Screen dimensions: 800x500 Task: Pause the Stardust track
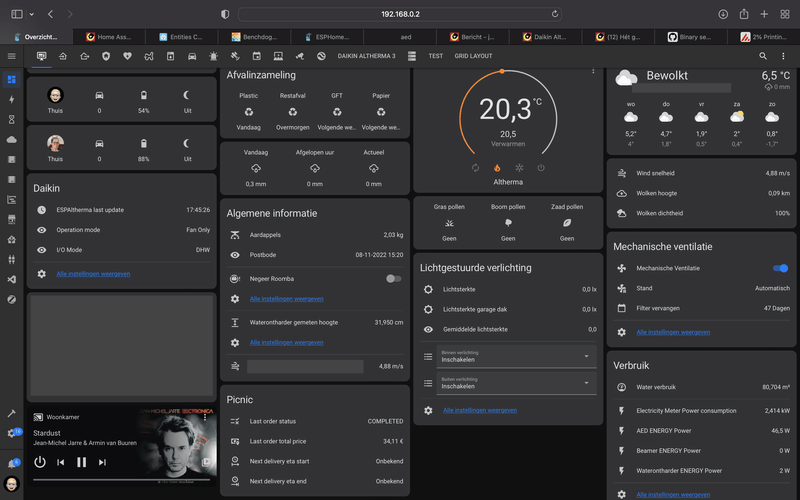coord(81,462)
